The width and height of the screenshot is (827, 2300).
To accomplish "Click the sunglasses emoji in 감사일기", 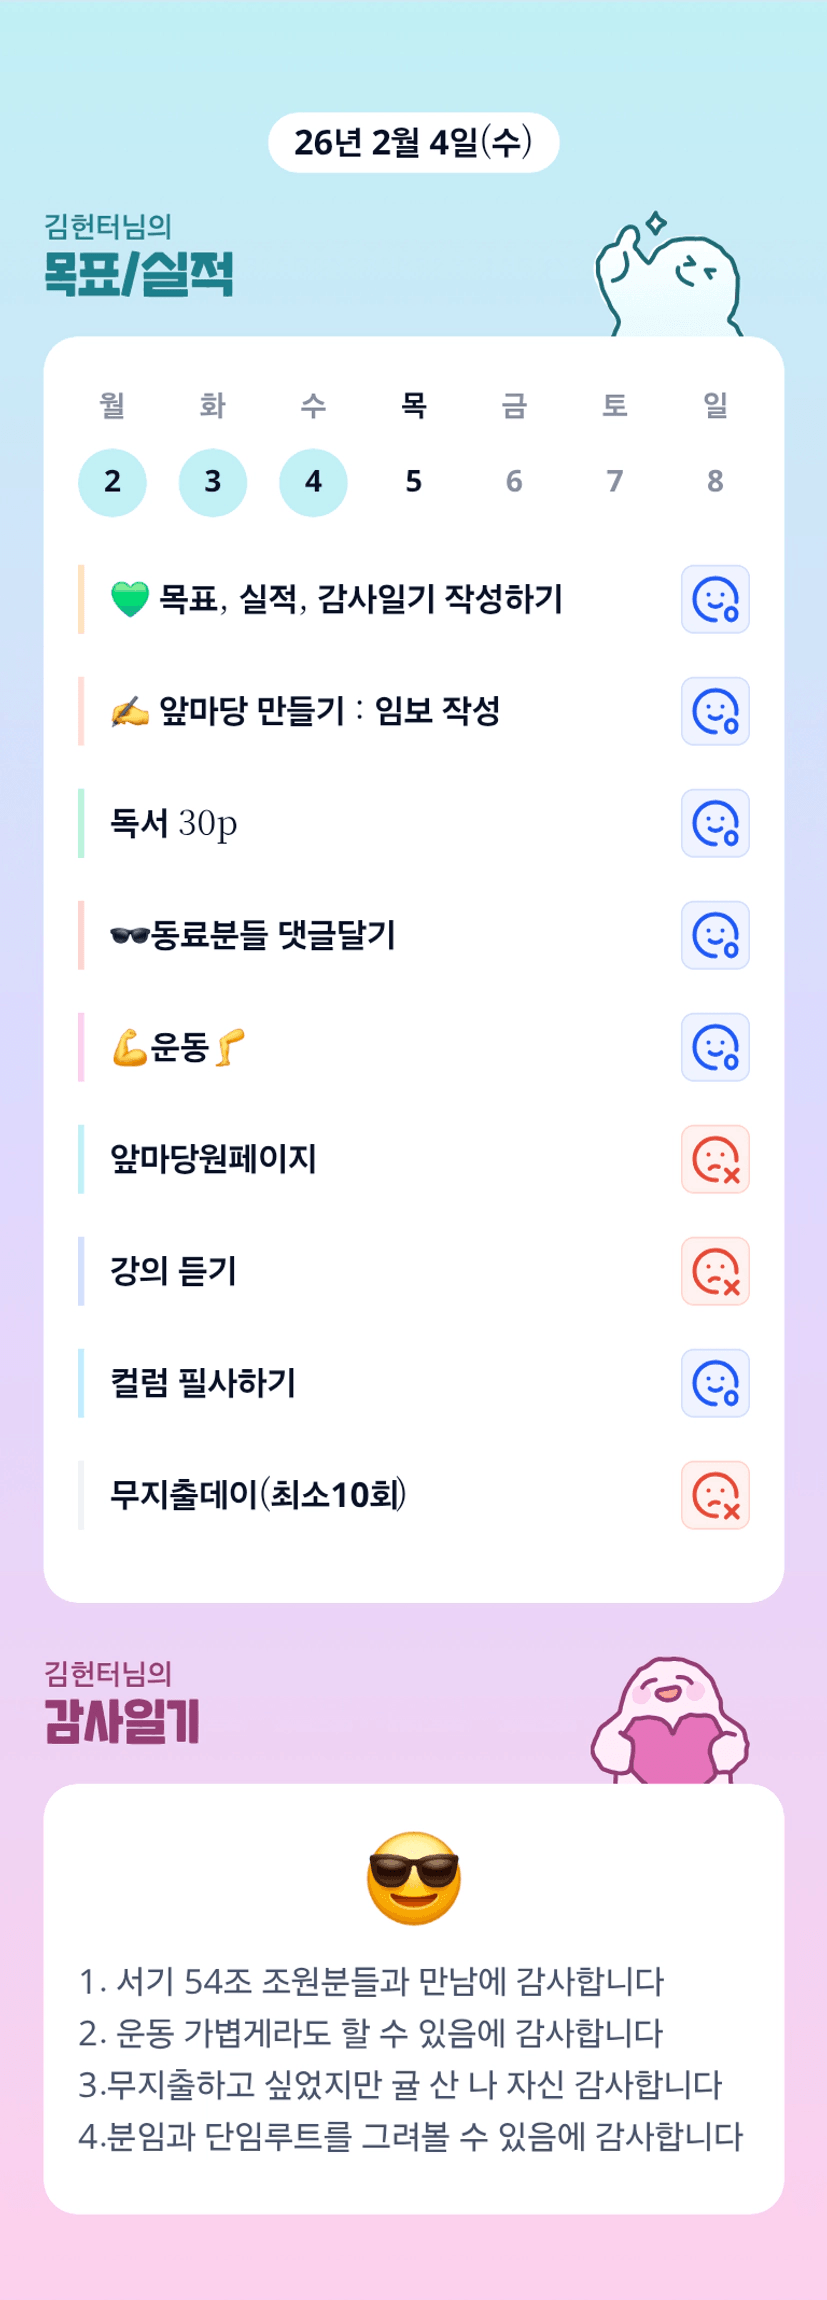I will (413, 1878).
